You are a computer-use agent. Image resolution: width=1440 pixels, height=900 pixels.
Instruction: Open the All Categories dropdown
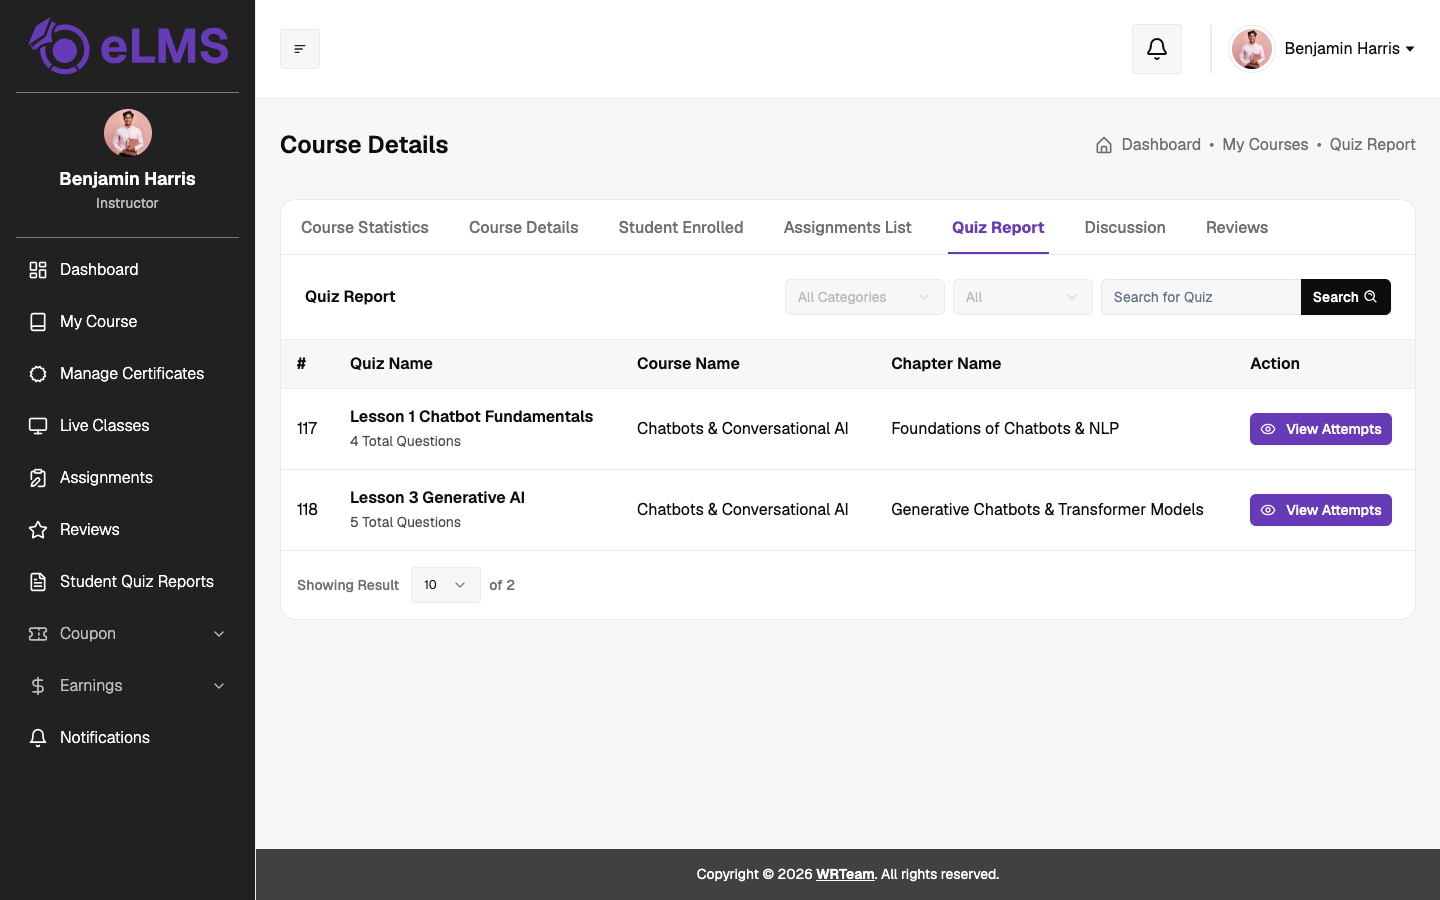pos(865,297)
